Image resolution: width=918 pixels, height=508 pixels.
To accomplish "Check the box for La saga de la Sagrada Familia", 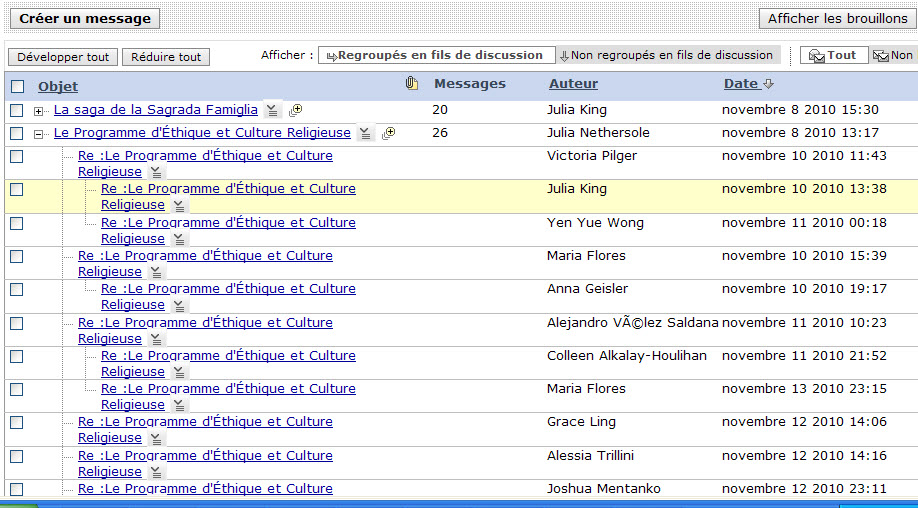I will 17,110.
